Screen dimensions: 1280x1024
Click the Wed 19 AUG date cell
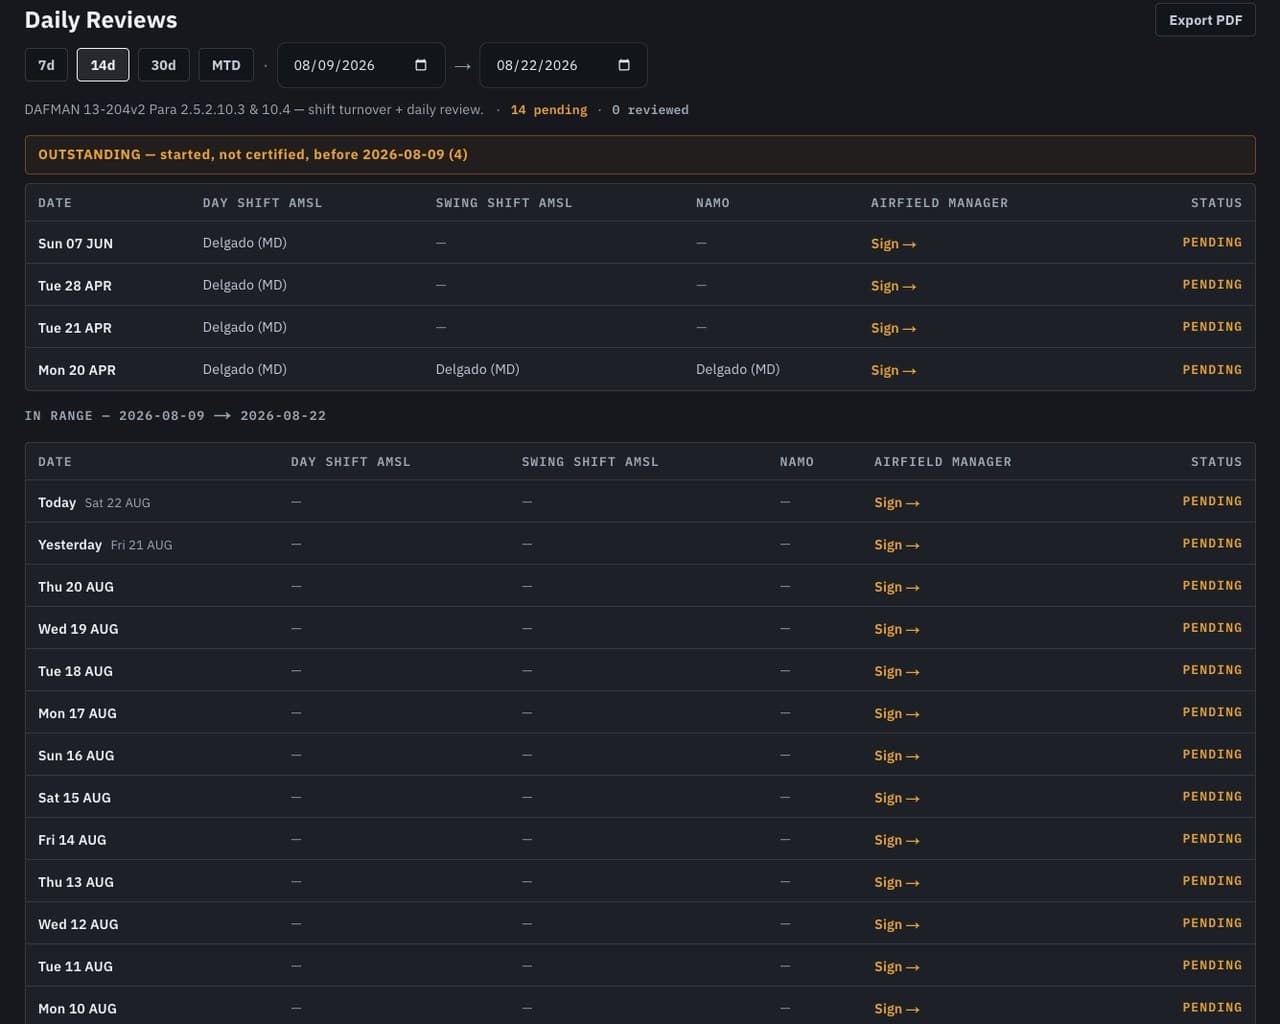78,628
